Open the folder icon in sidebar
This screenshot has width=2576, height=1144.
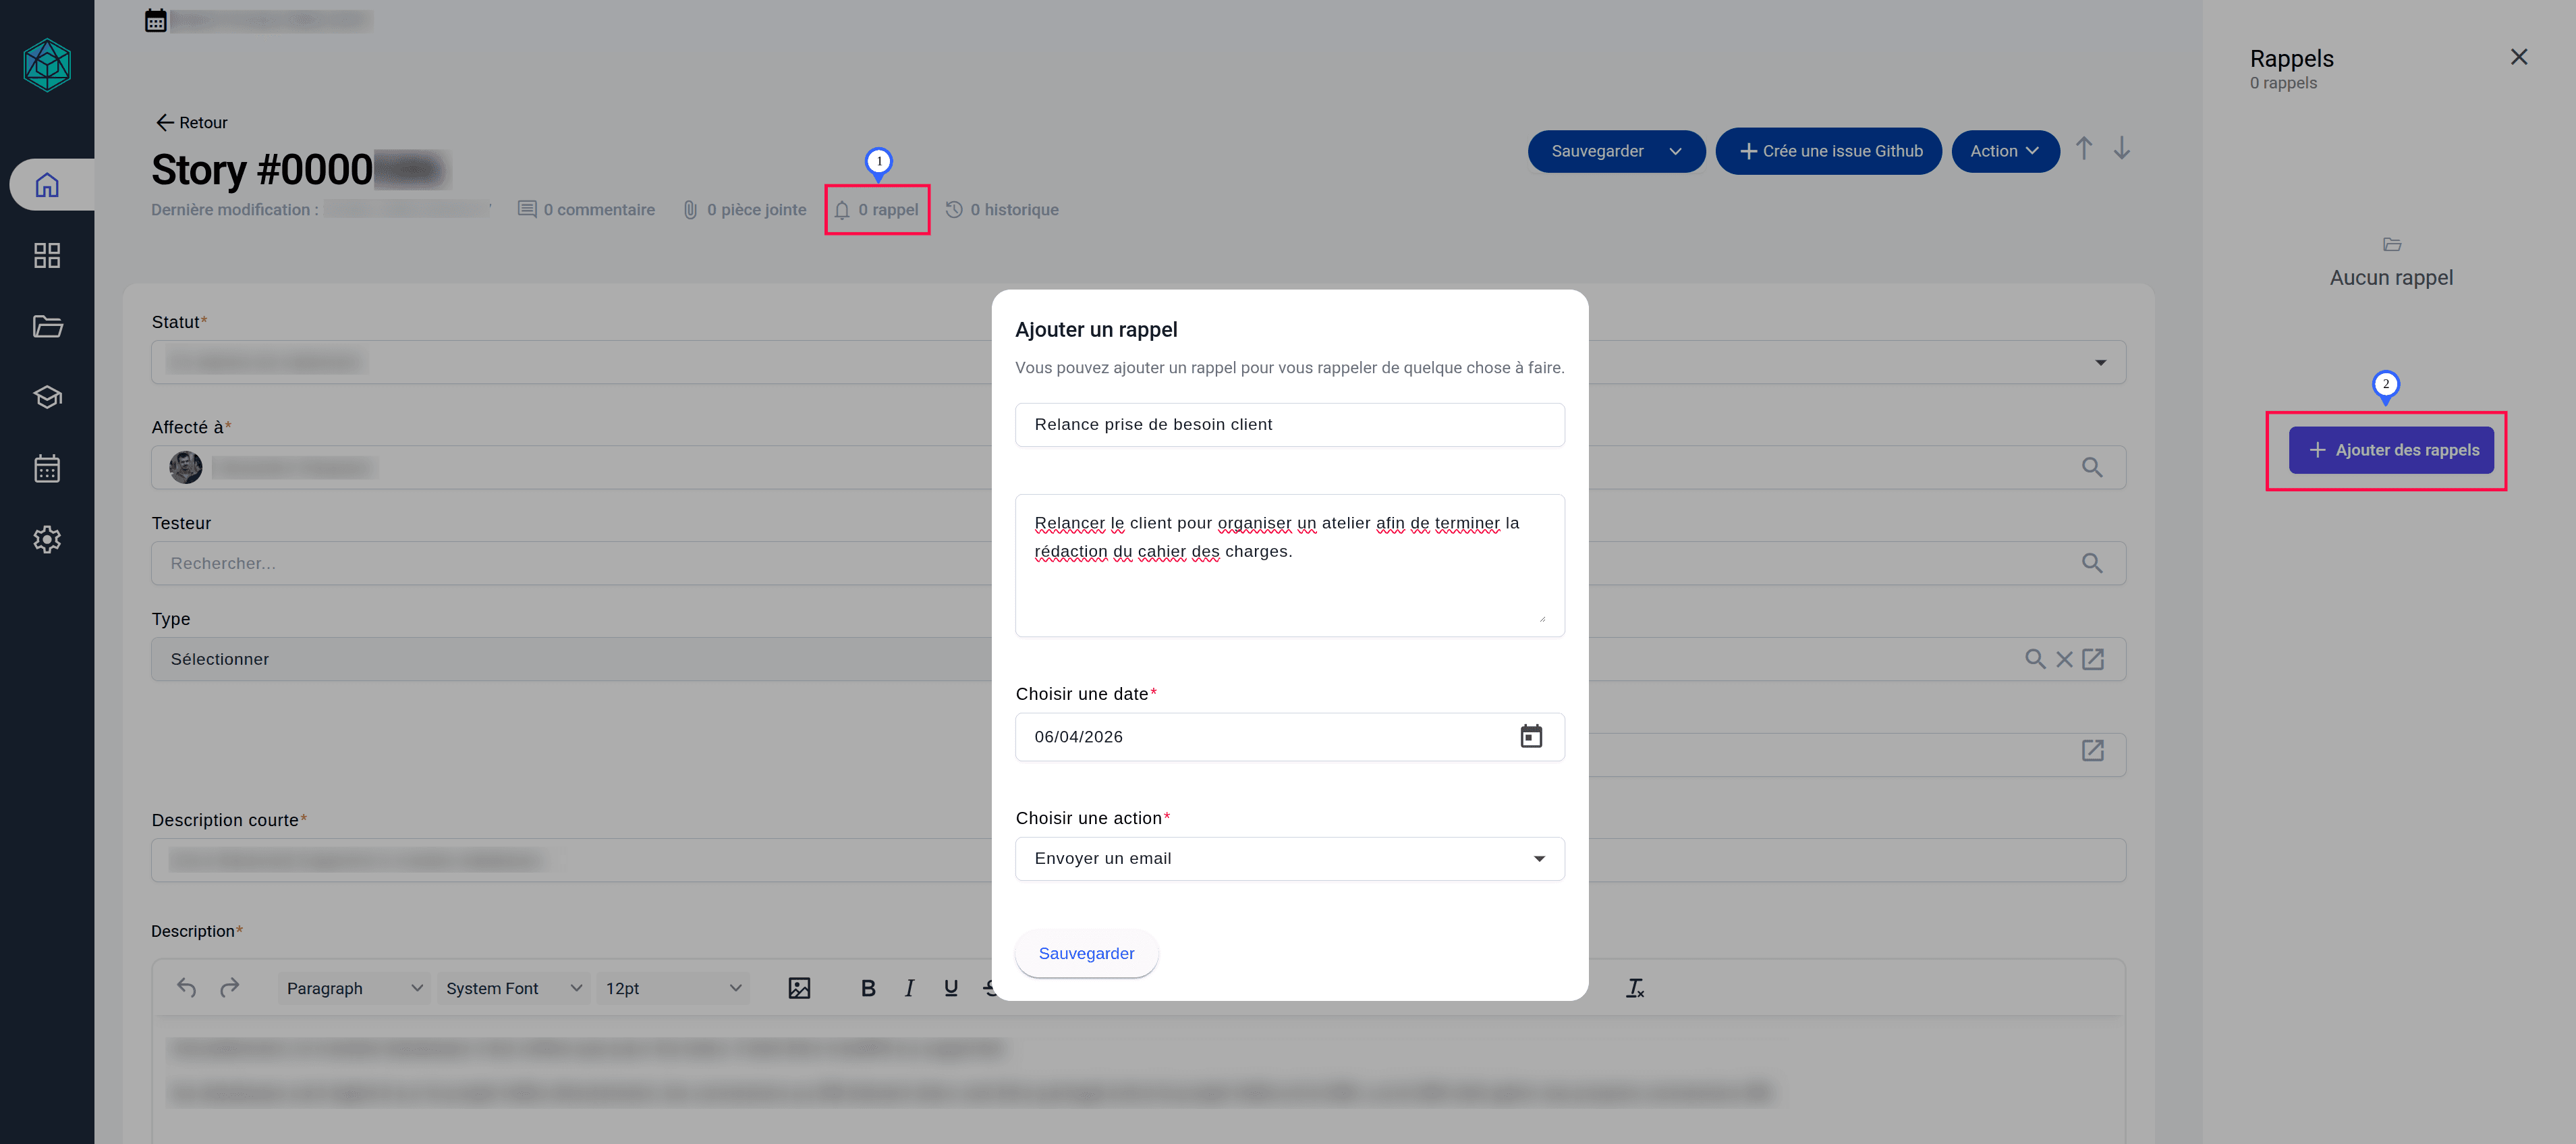click(47, 326)
